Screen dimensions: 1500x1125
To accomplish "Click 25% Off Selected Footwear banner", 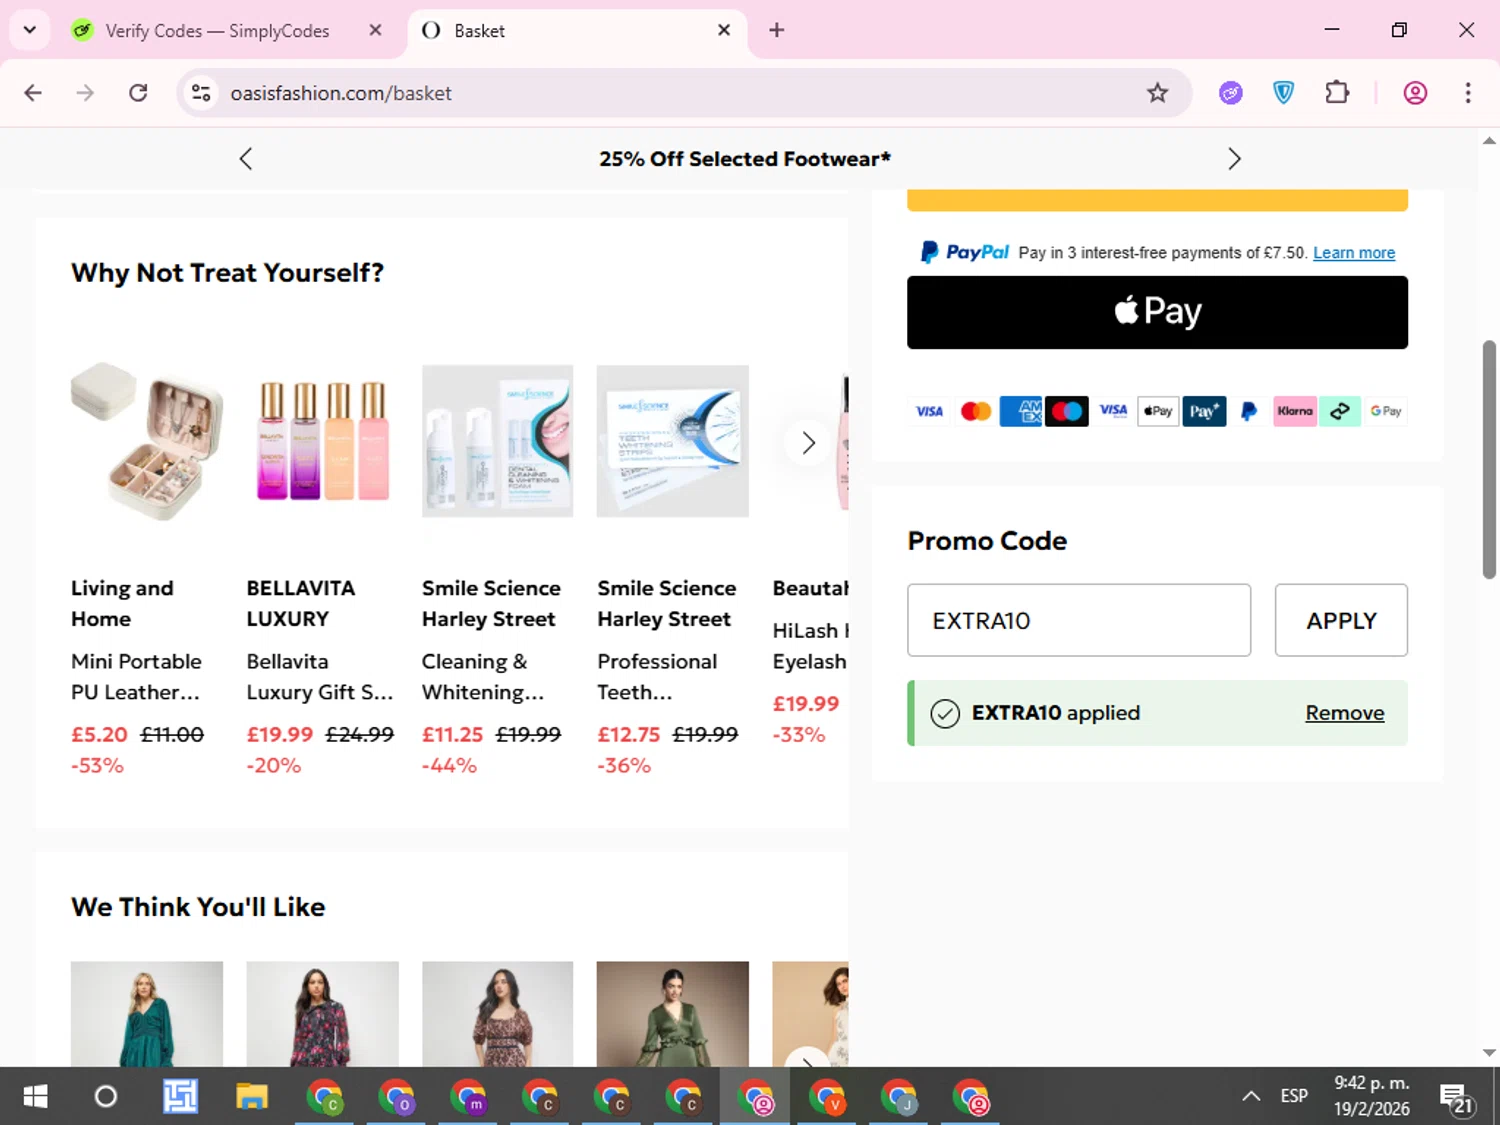I will tap(745, 159).
